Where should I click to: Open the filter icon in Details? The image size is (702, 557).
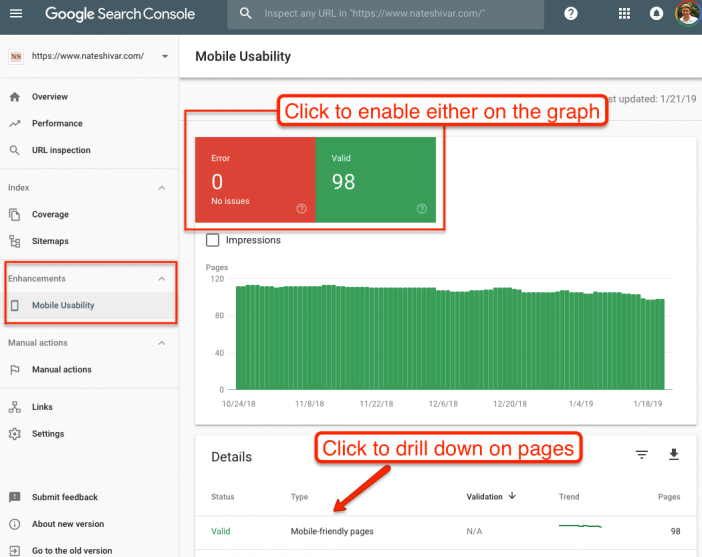click(x=642, y=455)
